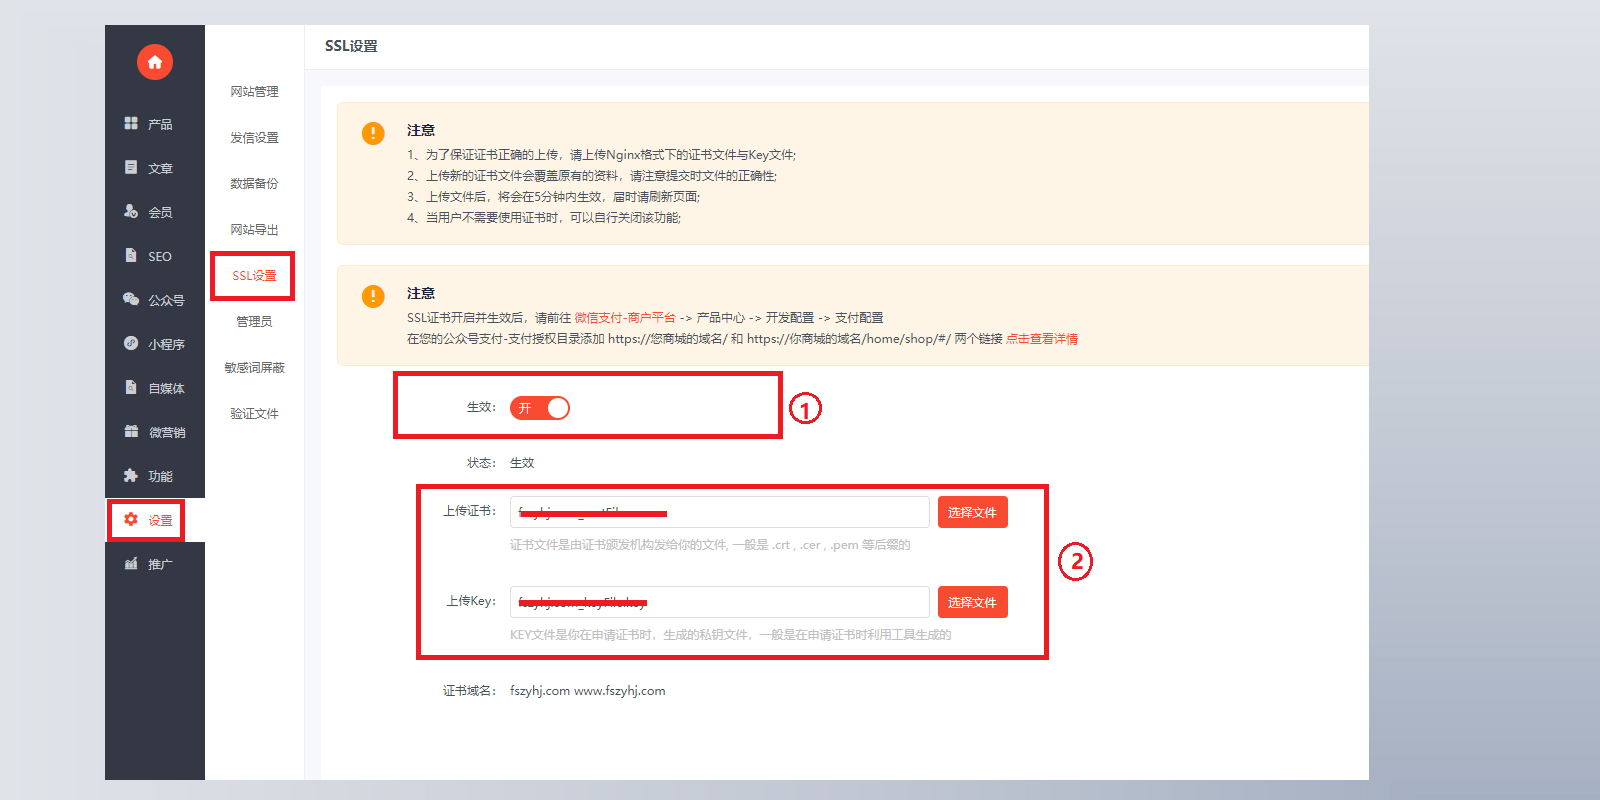This screenshot has width=1600, height=800.
Task: Click the second notice warning icon
Action: [x=373, y=296]
